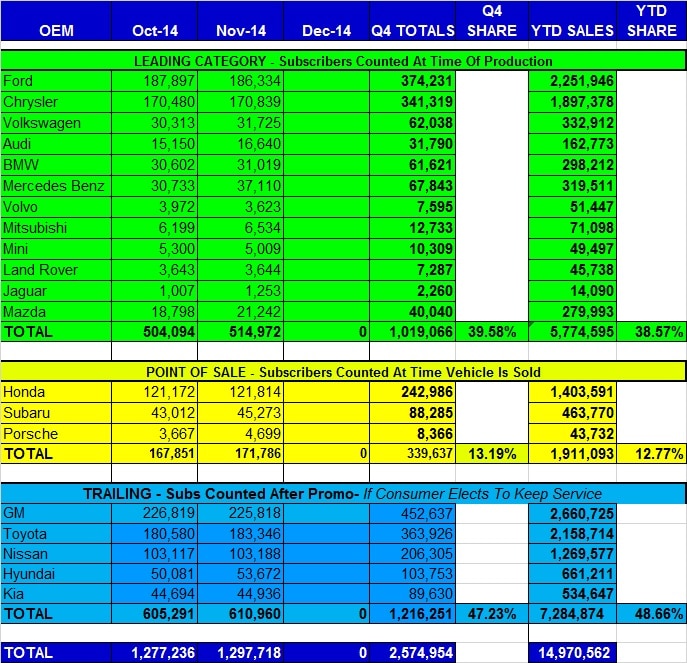Image resolution: width=687 pixels, height=663 pixels.
Task: Select the YTD SHARE header cell
Action: 652,21
